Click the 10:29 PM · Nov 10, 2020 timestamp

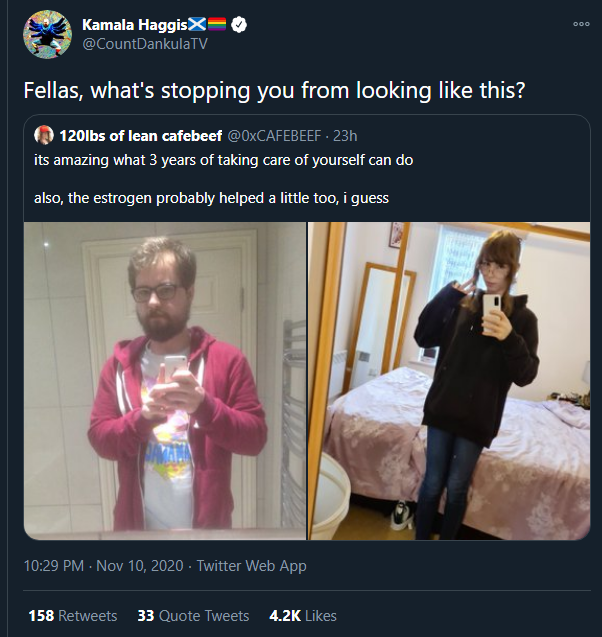[x=104, y=566]
